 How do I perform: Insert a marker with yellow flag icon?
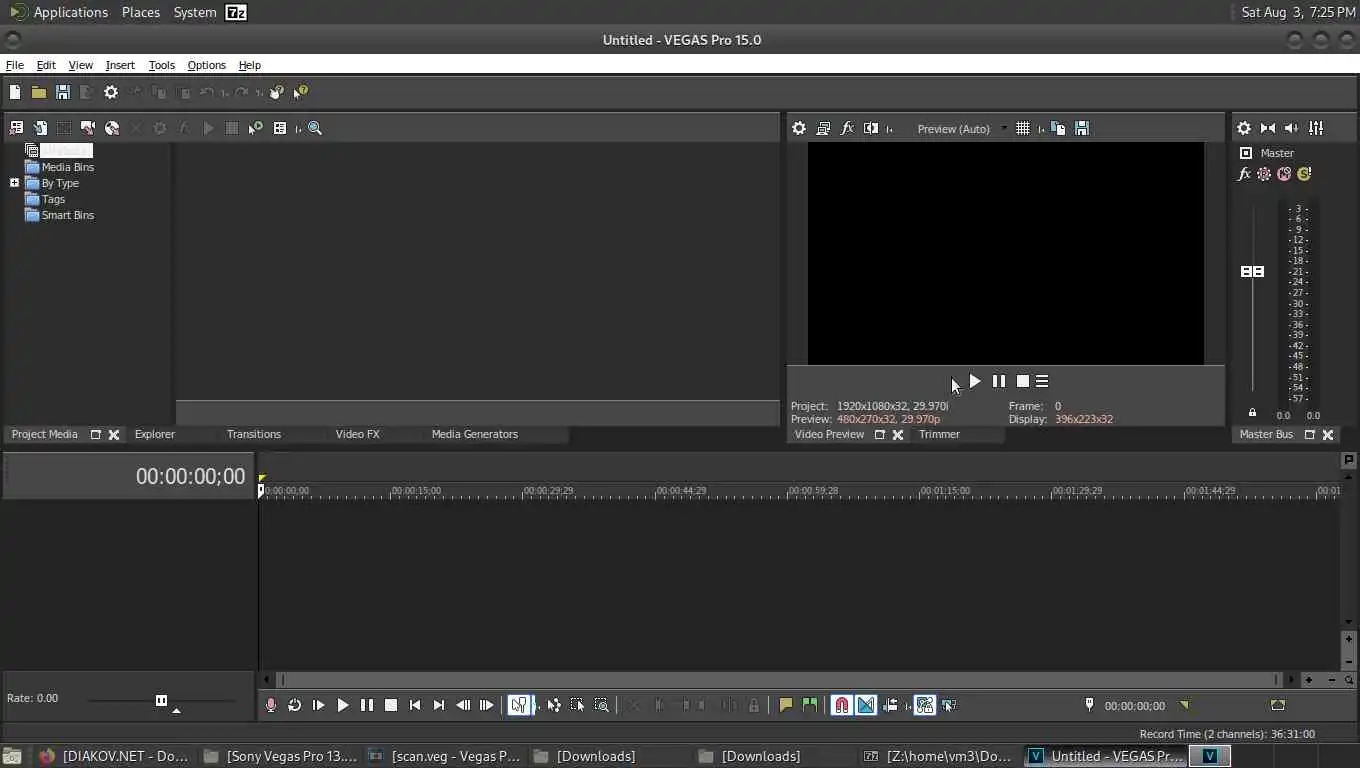pos(786,705)
